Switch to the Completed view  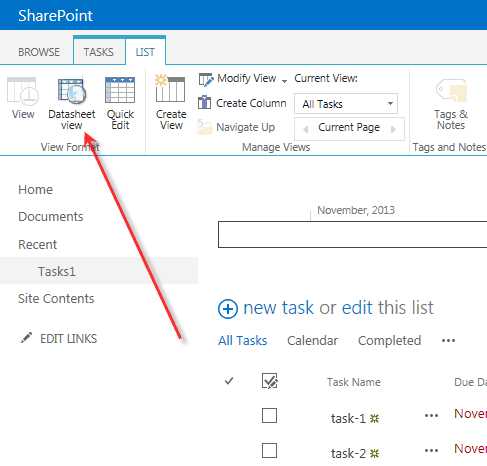pos(389,341)
